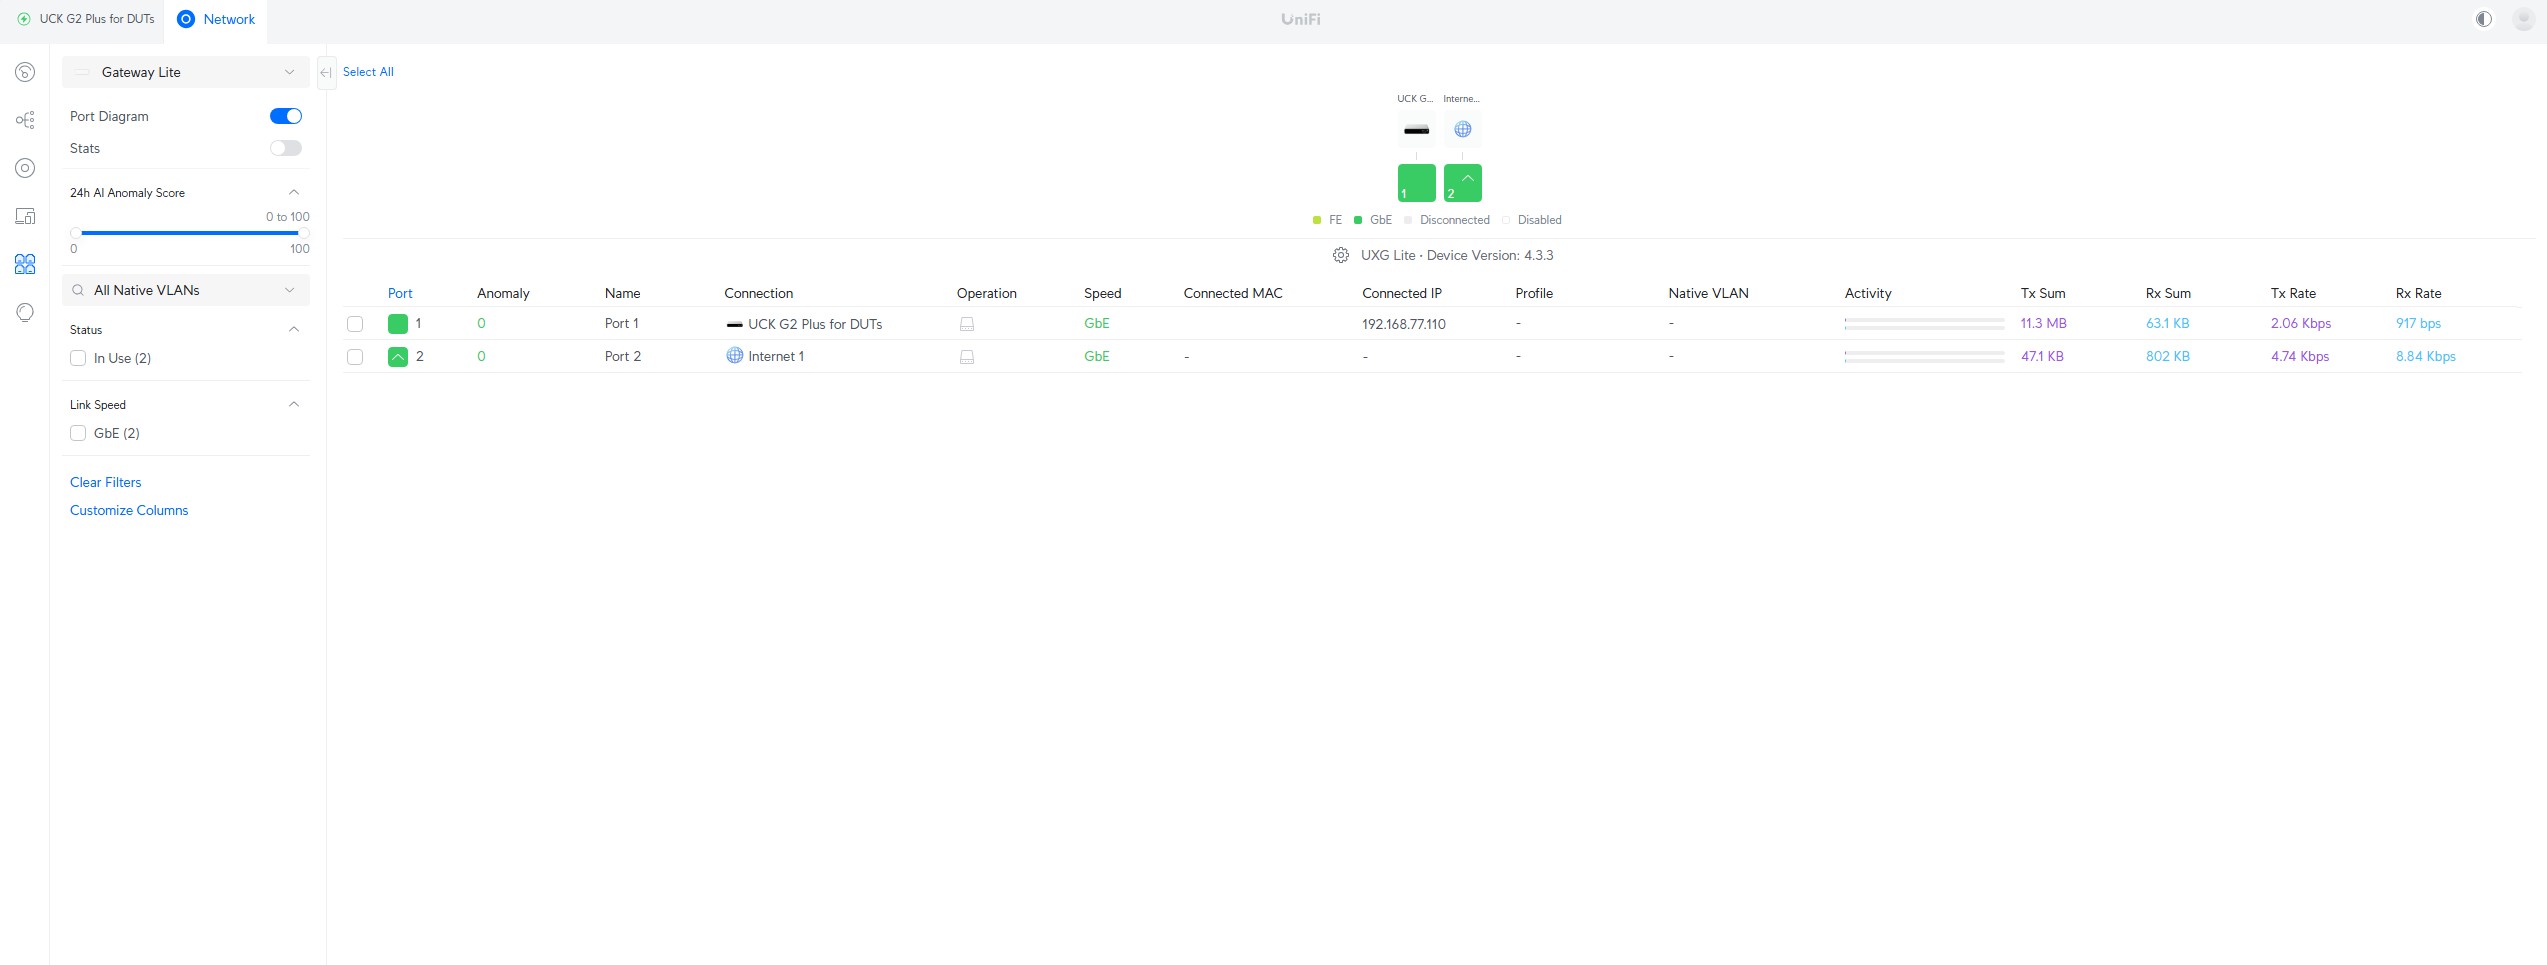Select green port 2 in the port diagram
Screen dimensions: 2547x965
(1462, 183)
